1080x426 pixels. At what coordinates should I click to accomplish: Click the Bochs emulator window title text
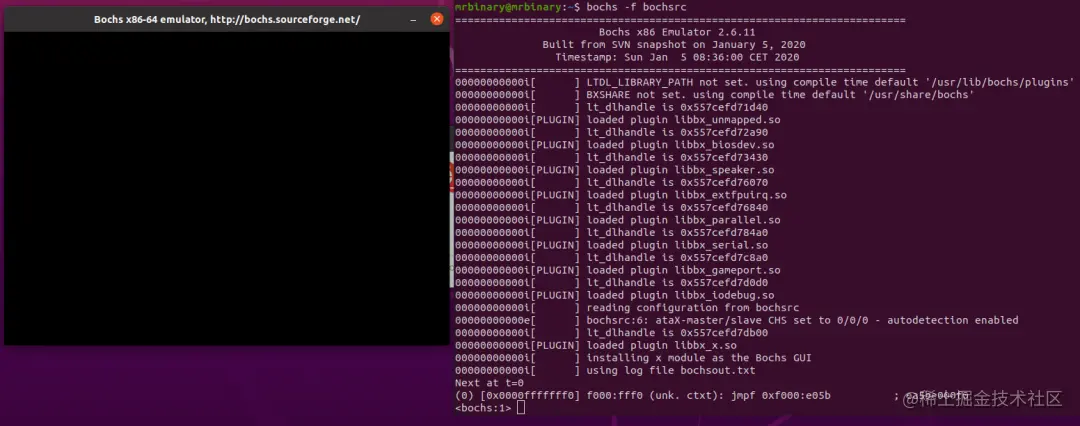click(x=227, y=19)
